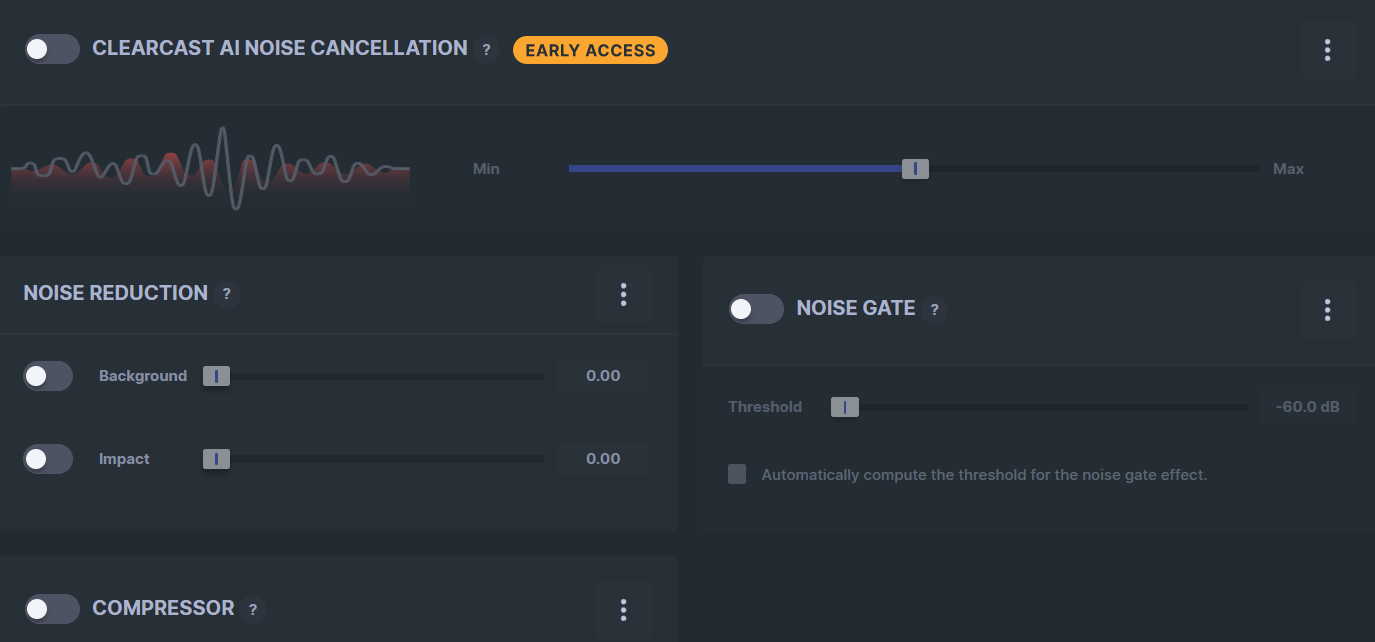This screenshot has width=1375, height=642.
Task: Click the AI noise cancellation Min-Max slider
Action: coord(914,169)
